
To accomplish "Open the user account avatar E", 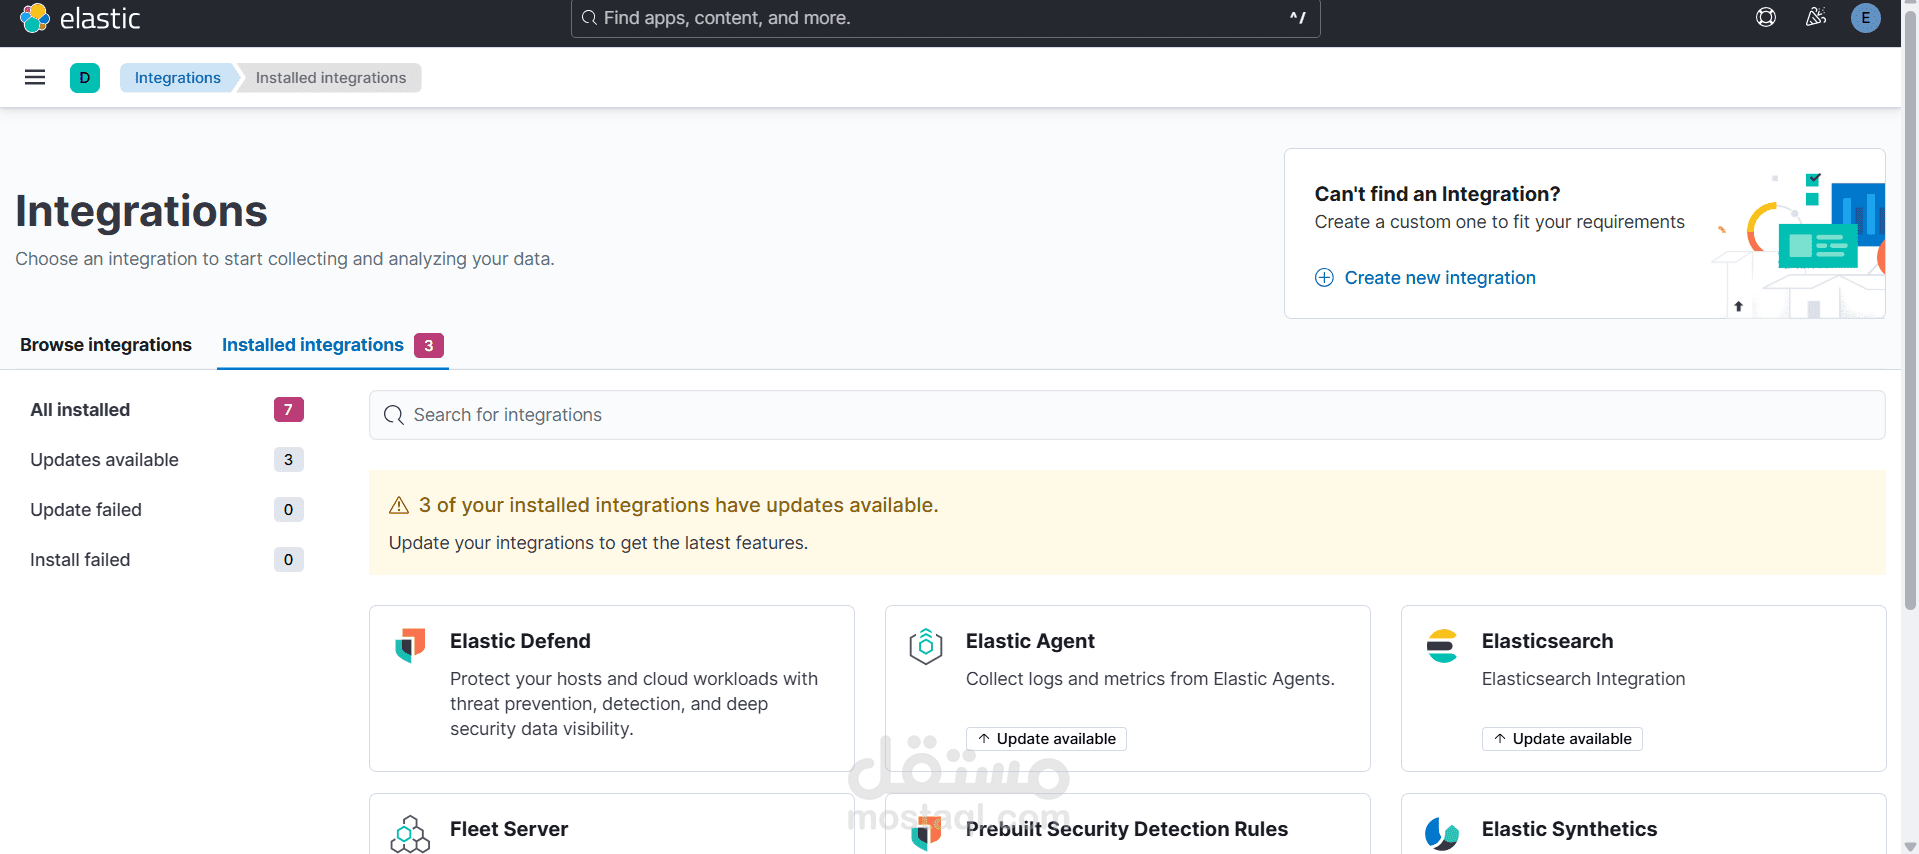I will click(x=1866, y=17).
